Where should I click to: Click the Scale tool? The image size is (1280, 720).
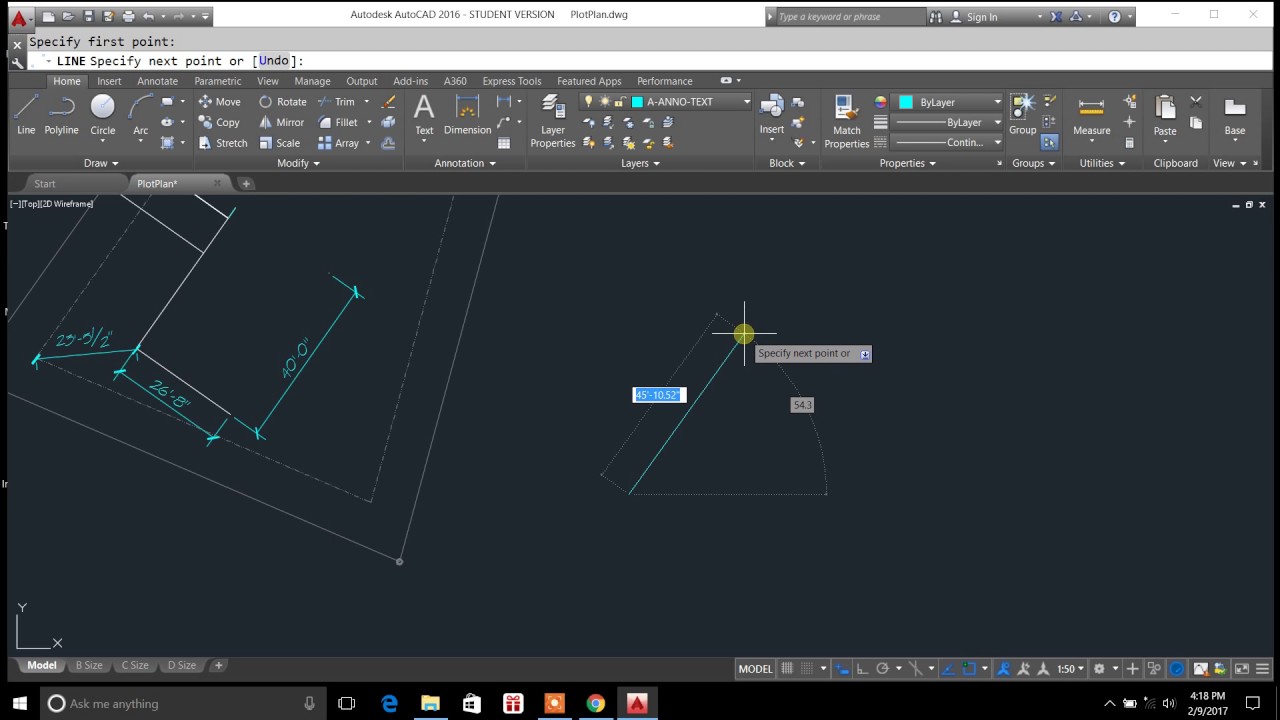(x=279, y=143)
